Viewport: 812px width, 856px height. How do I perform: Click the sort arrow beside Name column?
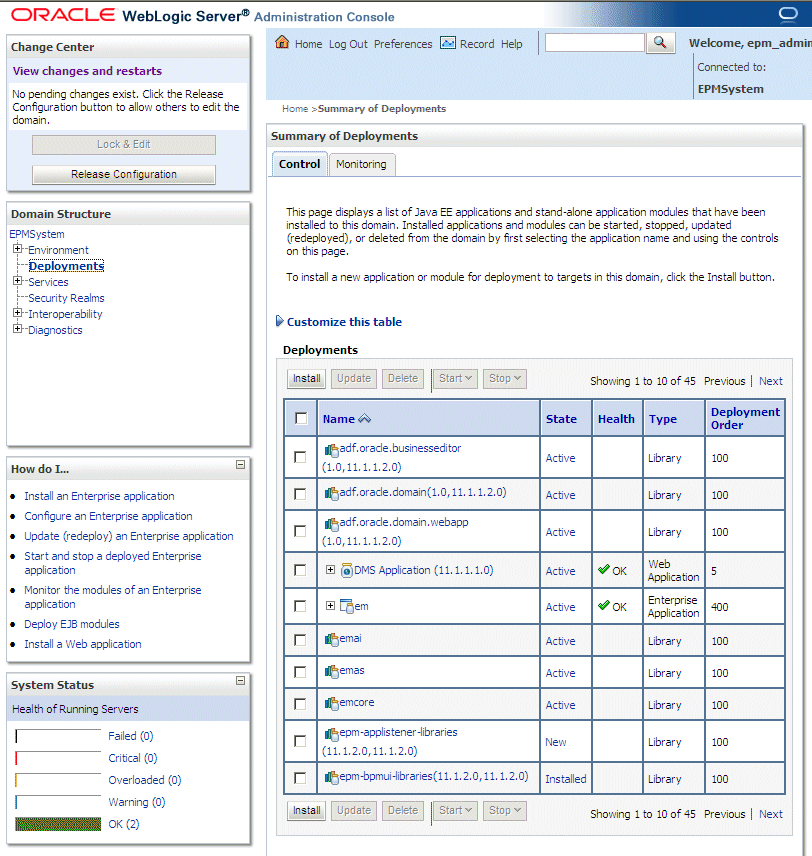coord(364,419)
